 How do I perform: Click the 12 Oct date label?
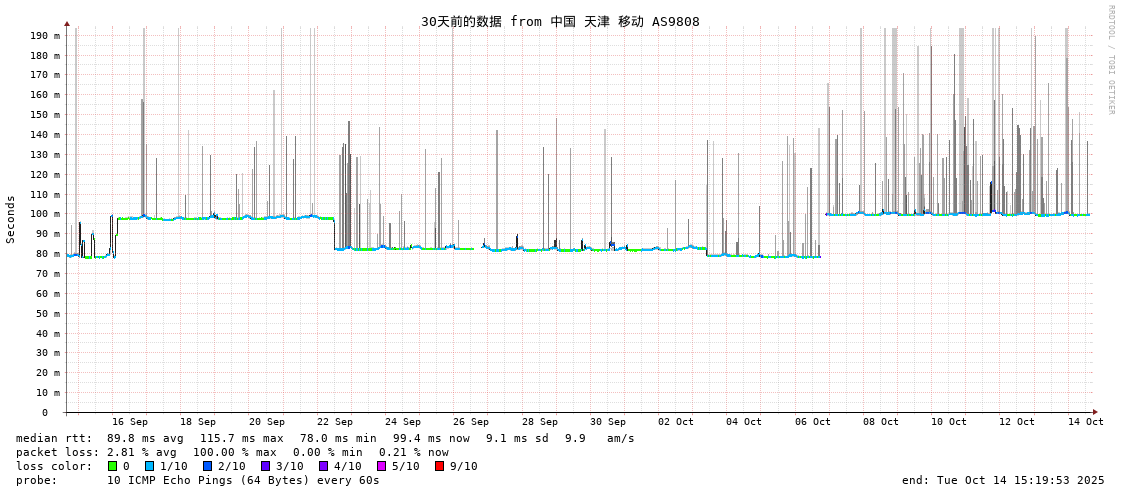pyautogui.click(x=1017, y=422)
